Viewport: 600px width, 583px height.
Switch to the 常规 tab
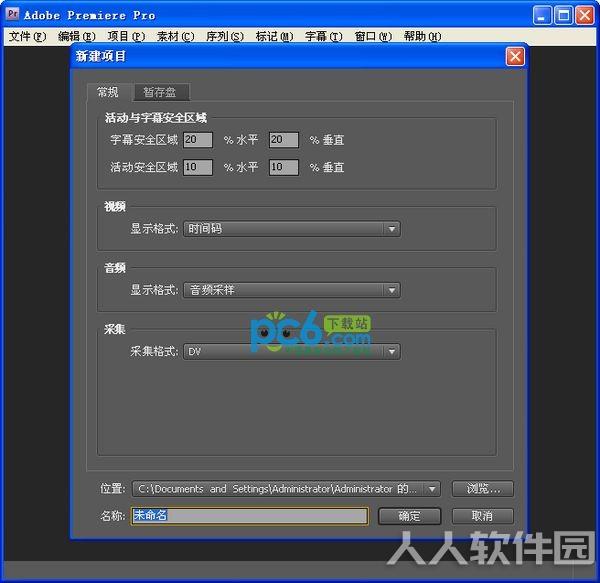[x=109, y=92]
